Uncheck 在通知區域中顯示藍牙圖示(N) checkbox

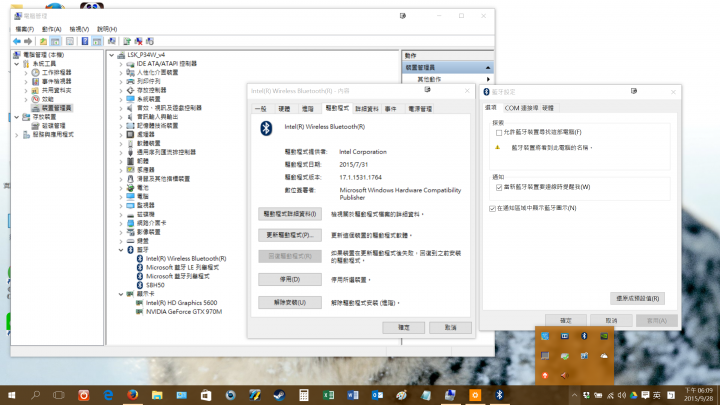click(x=492, y=208)
